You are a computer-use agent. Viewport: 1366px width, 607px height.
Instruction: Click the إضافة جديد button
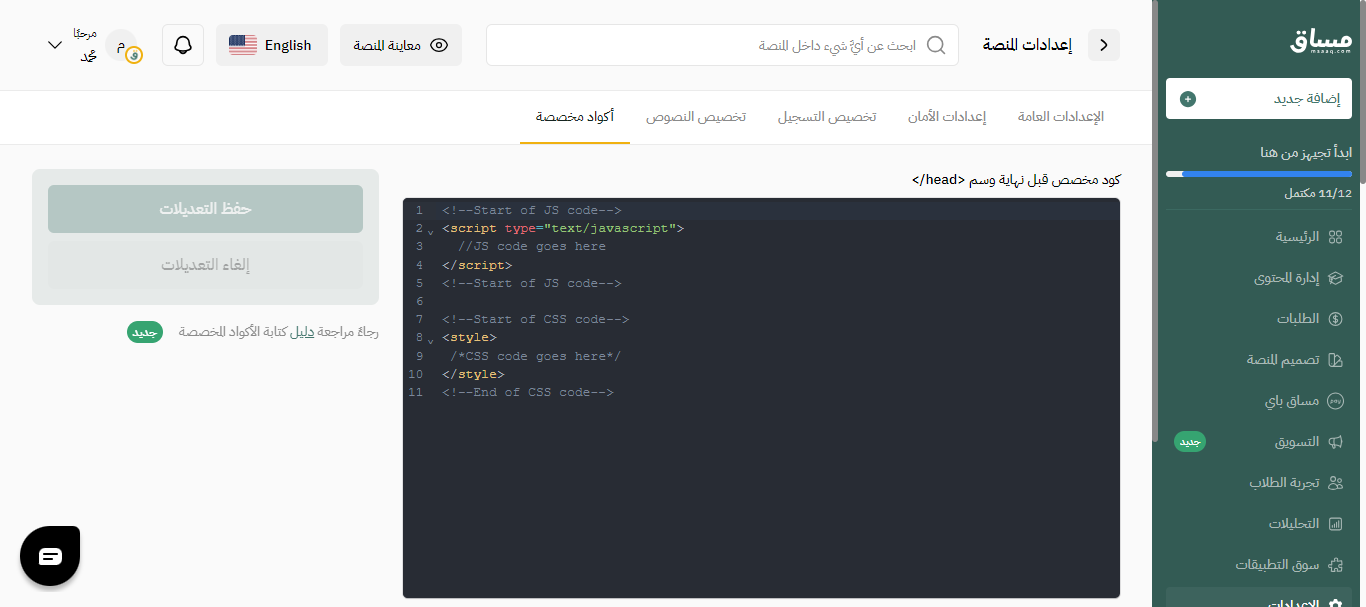1259,99
